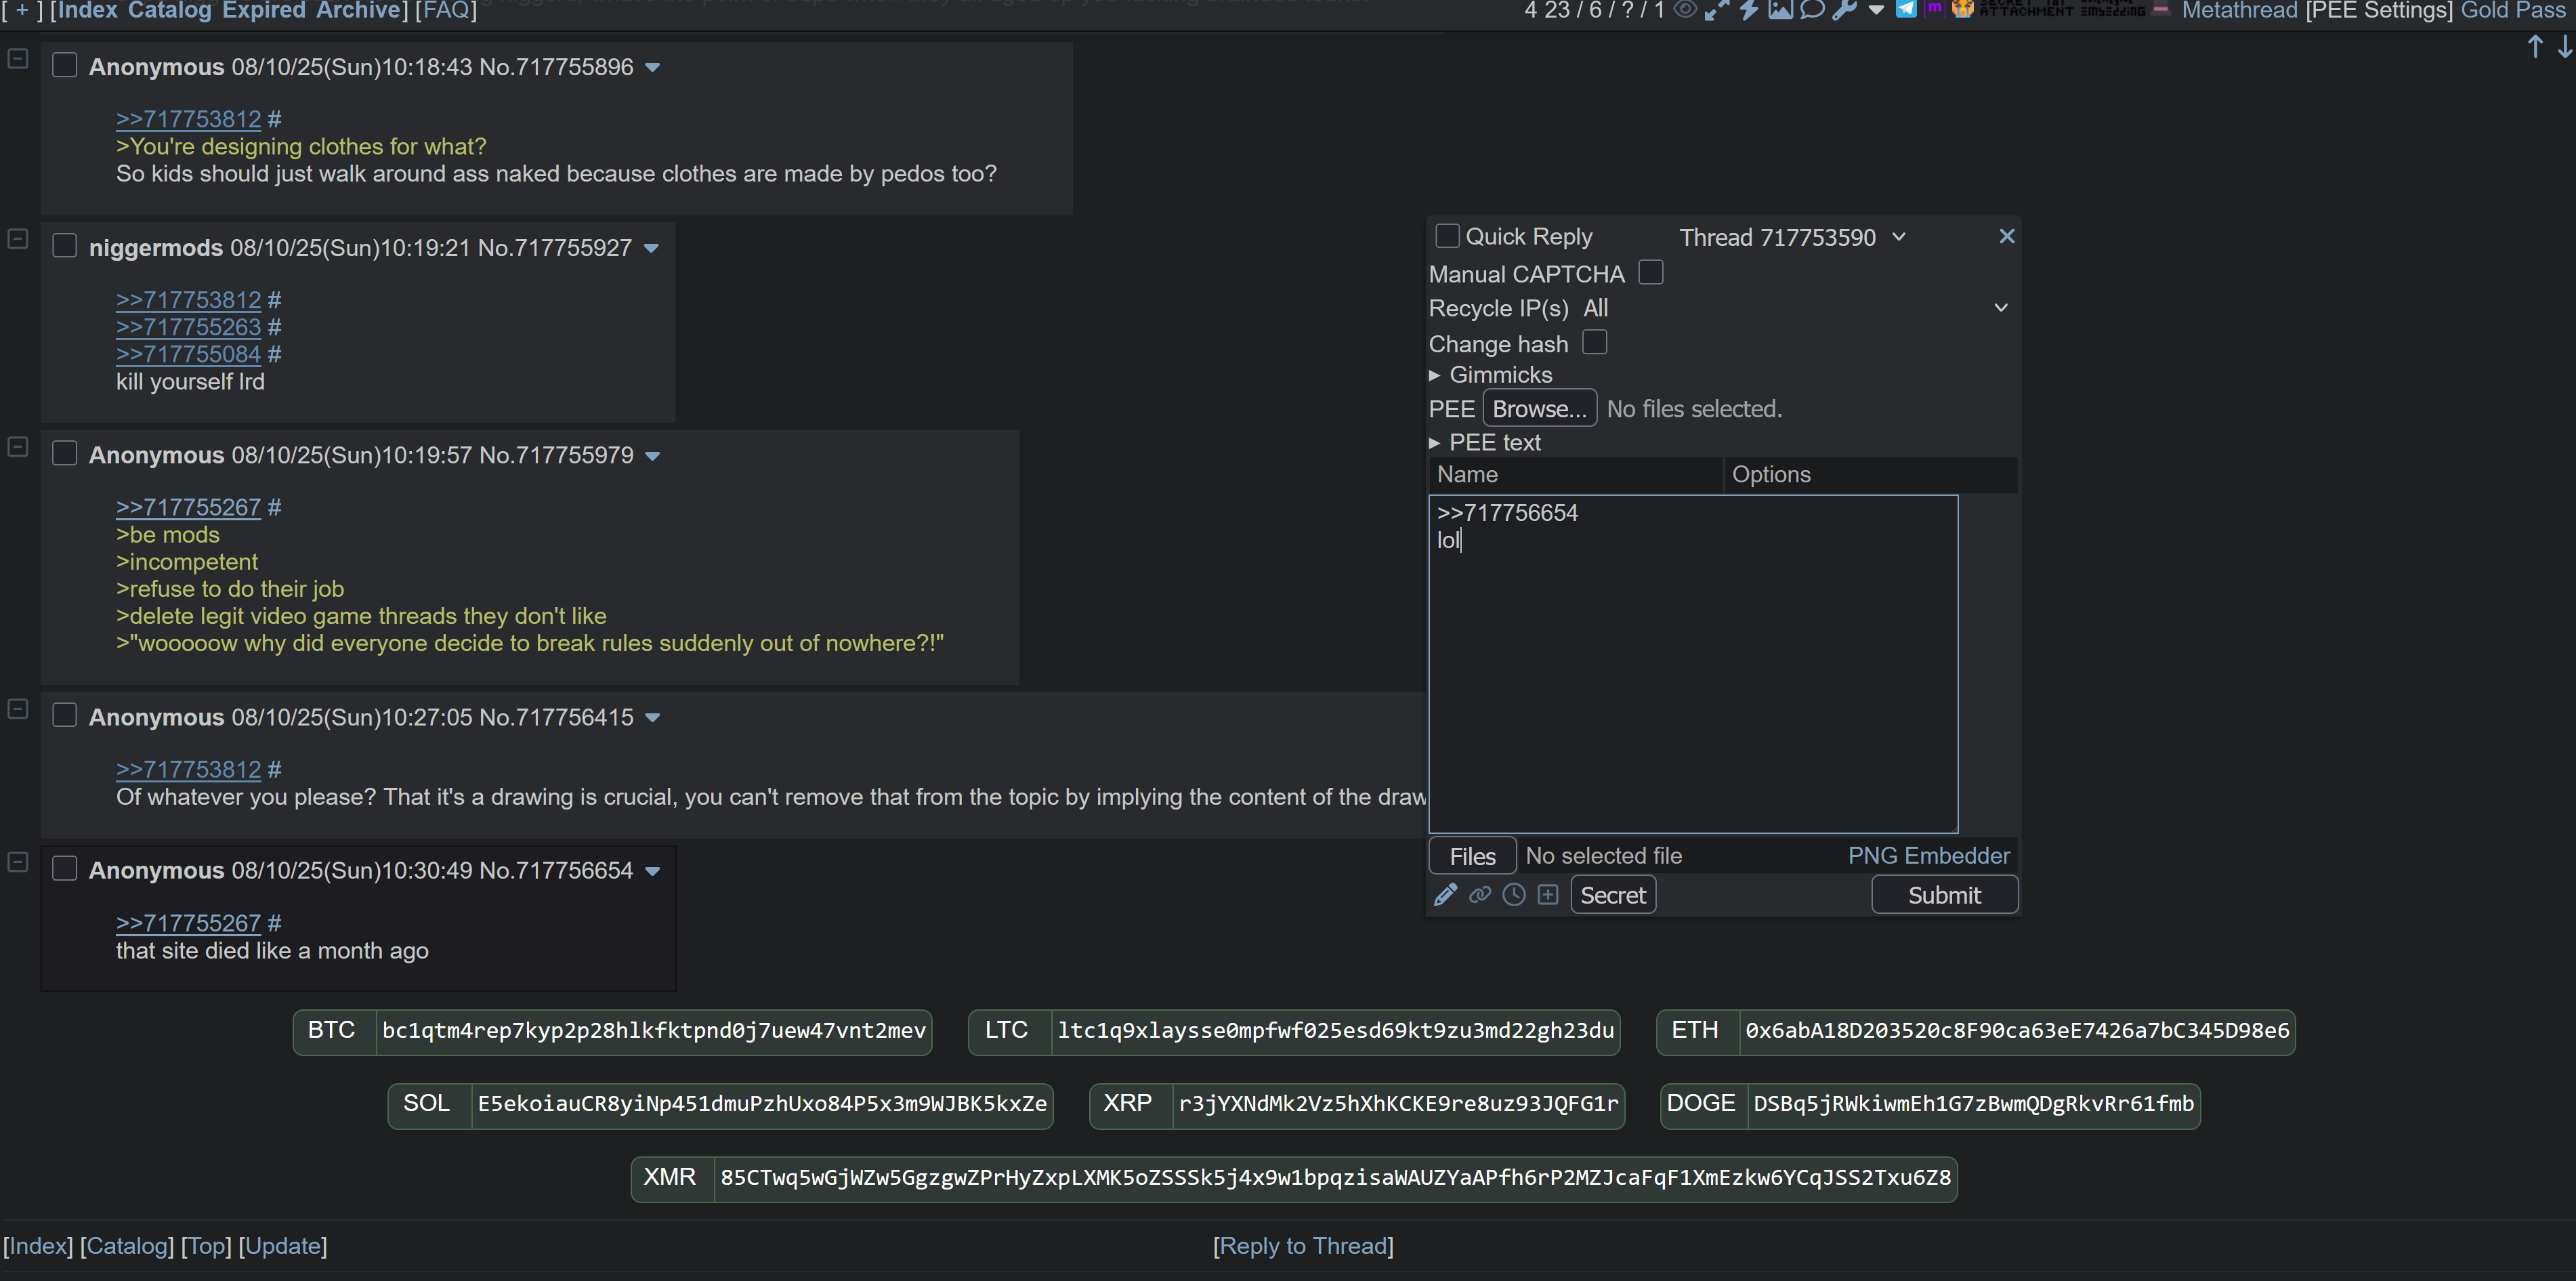Click the lightning bolt icon in header
The height and width of the screenshot is (1281, 2576).
tap(1749, 10)
